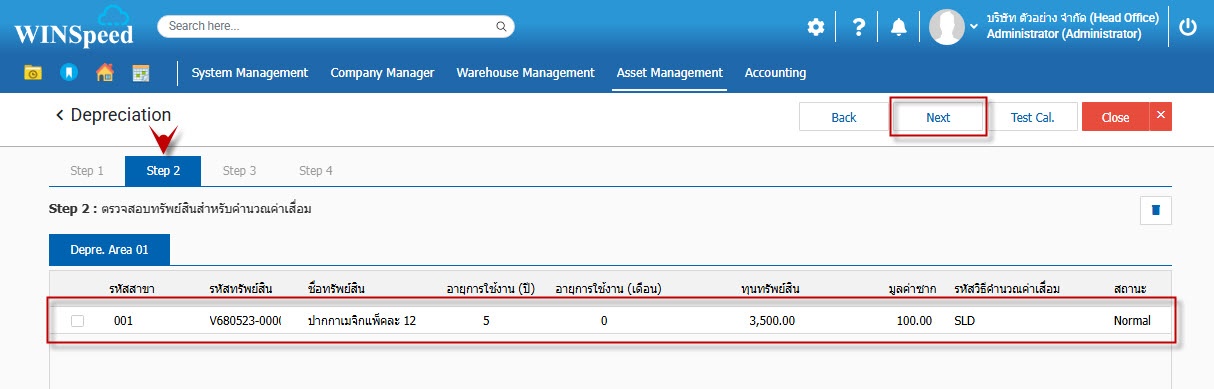Click the user avatar picture

click(x=946, y=27)
